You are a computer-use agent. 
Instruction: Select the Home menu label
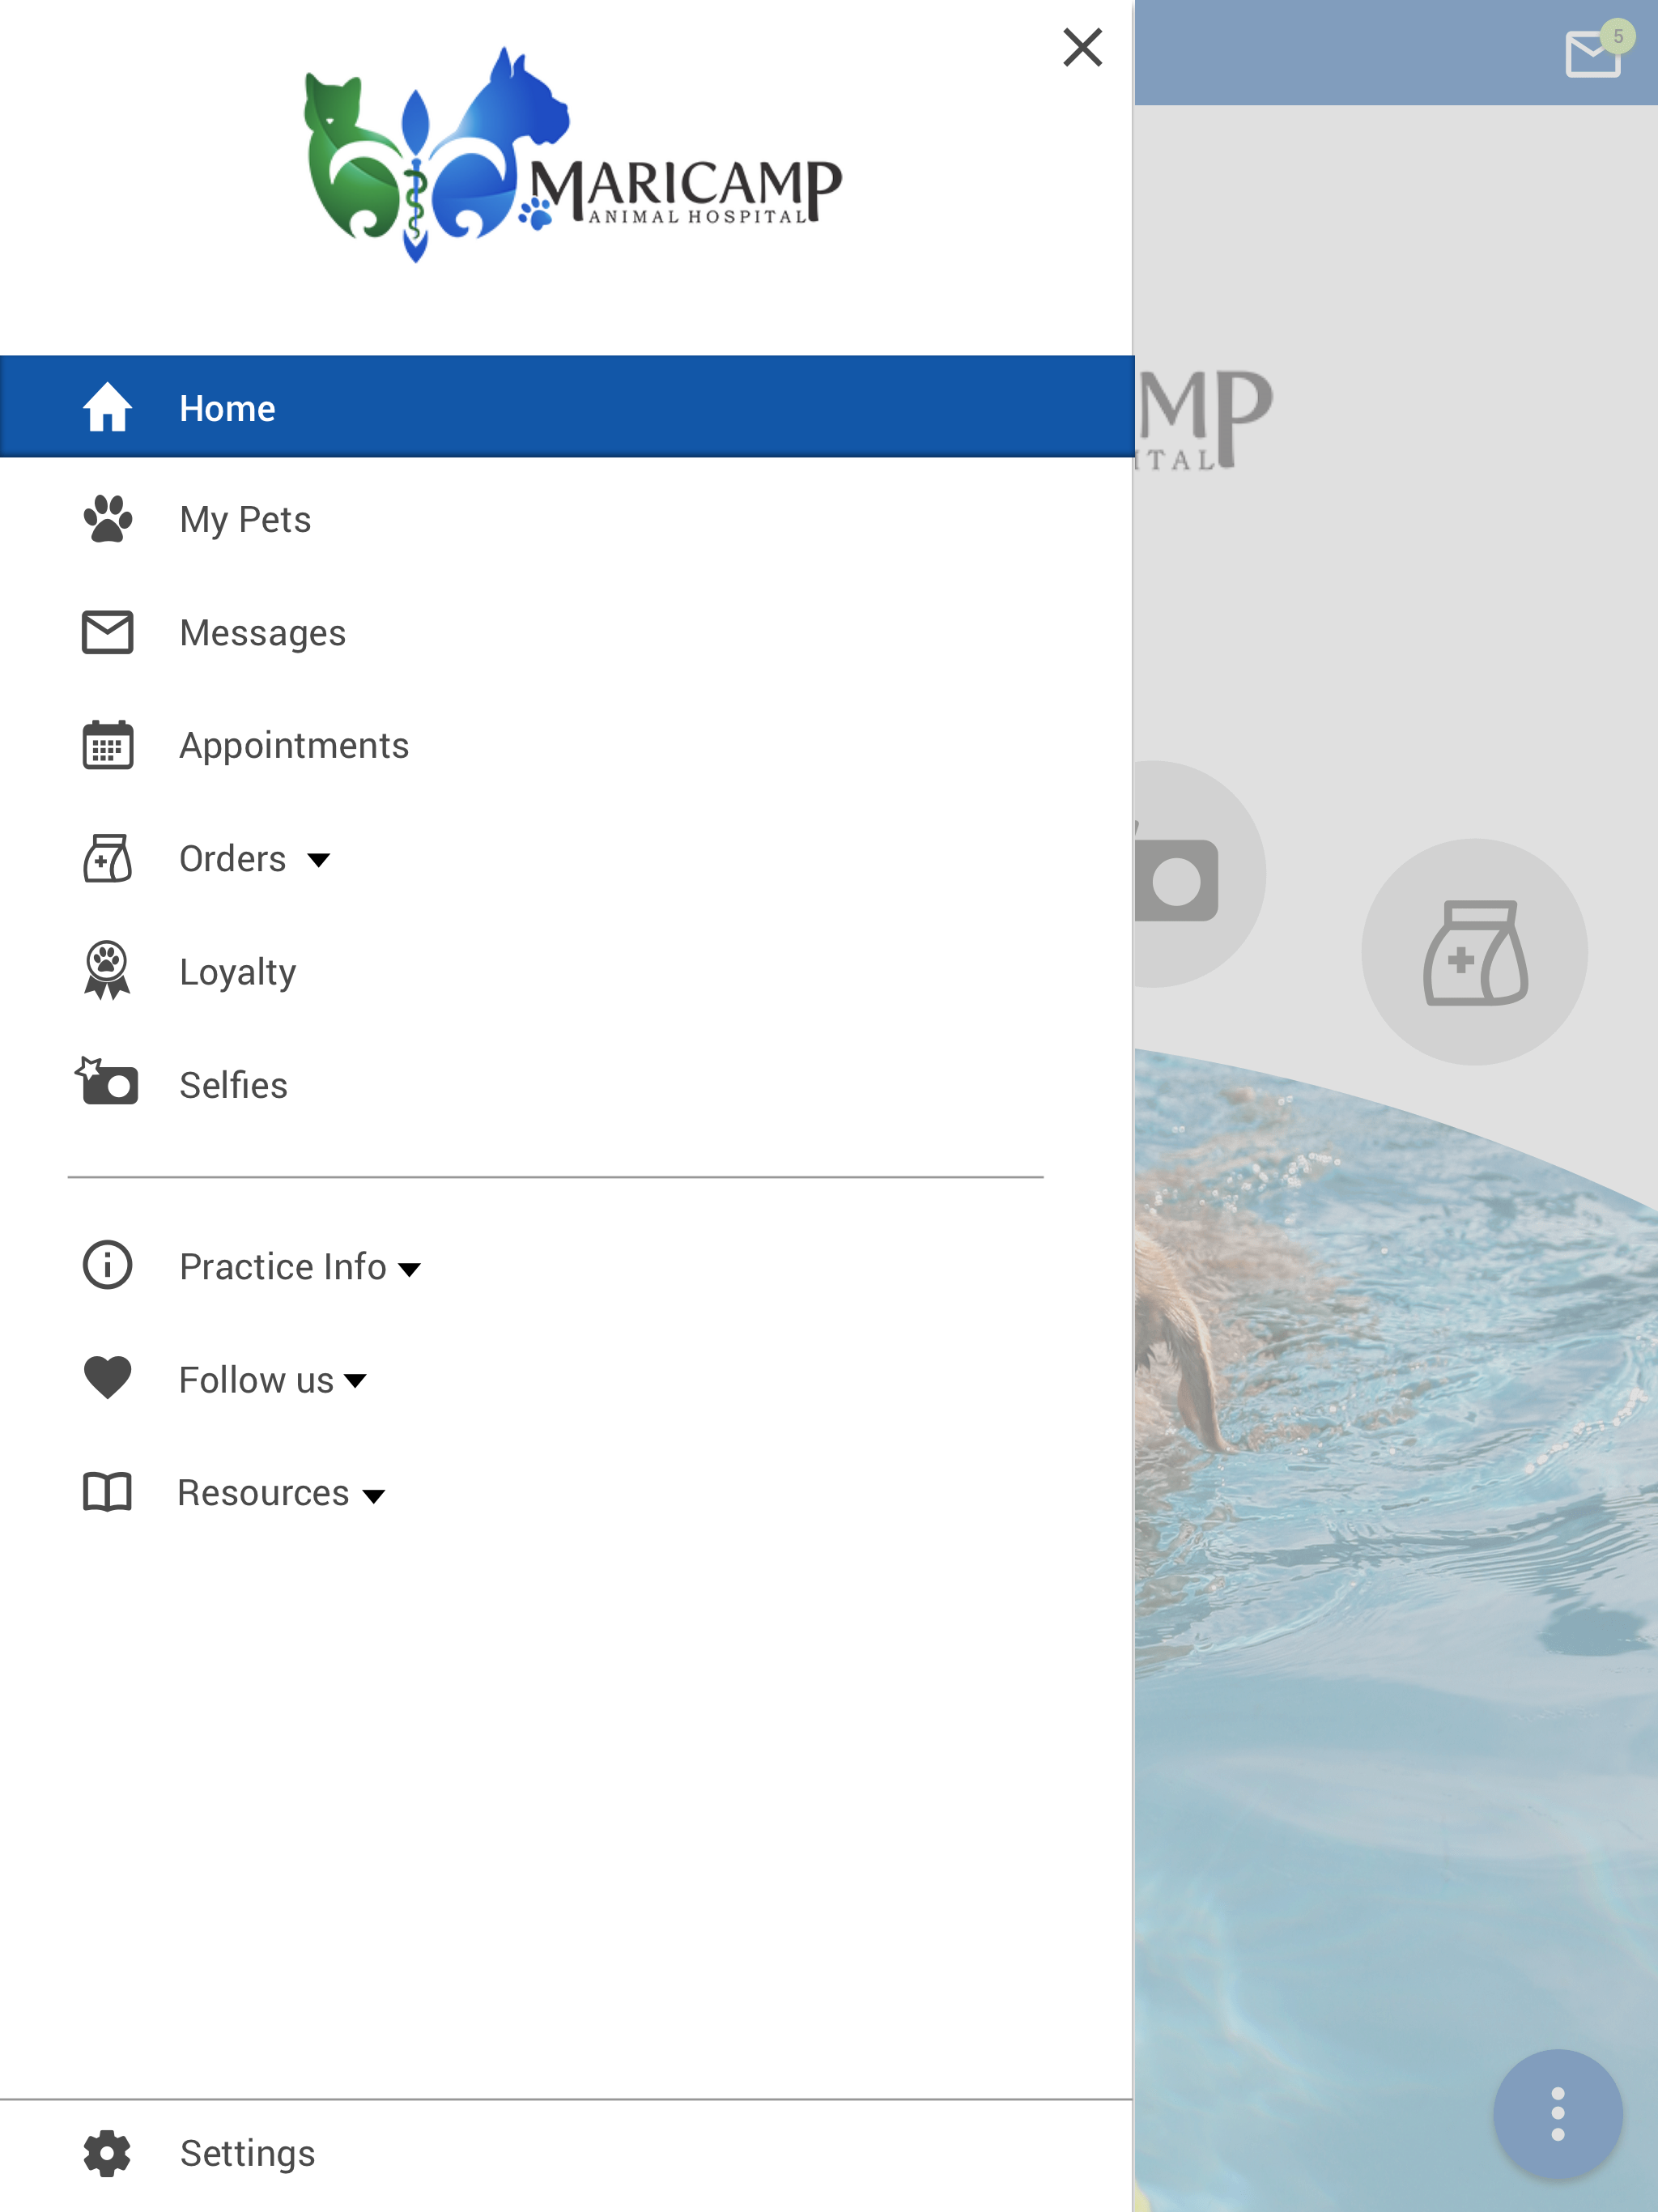(227, 408)
